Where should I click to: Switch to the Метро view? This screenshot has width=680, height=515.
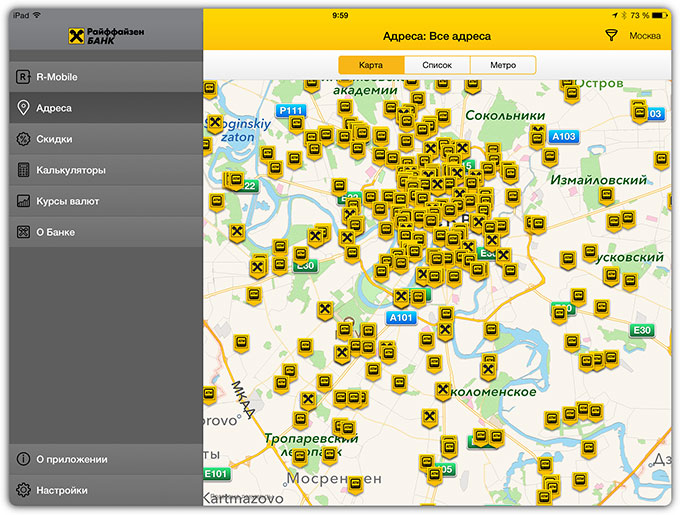coord(503,65)
